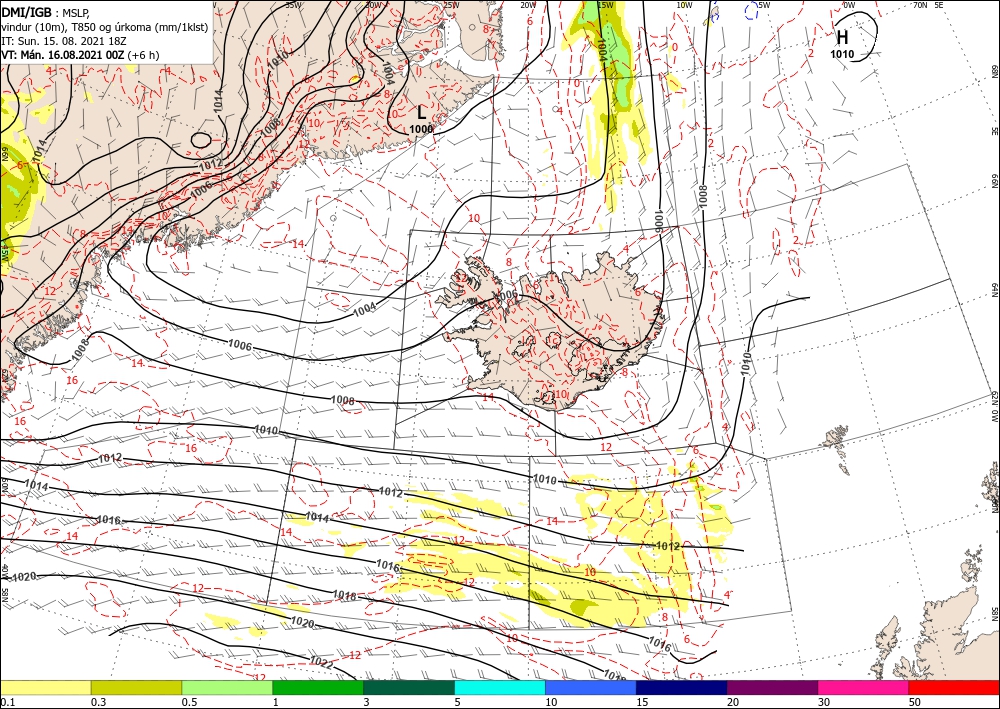Click the 25W longitude label on top edge
This screenshot has height=709, width=1000.
pos(451,5)
